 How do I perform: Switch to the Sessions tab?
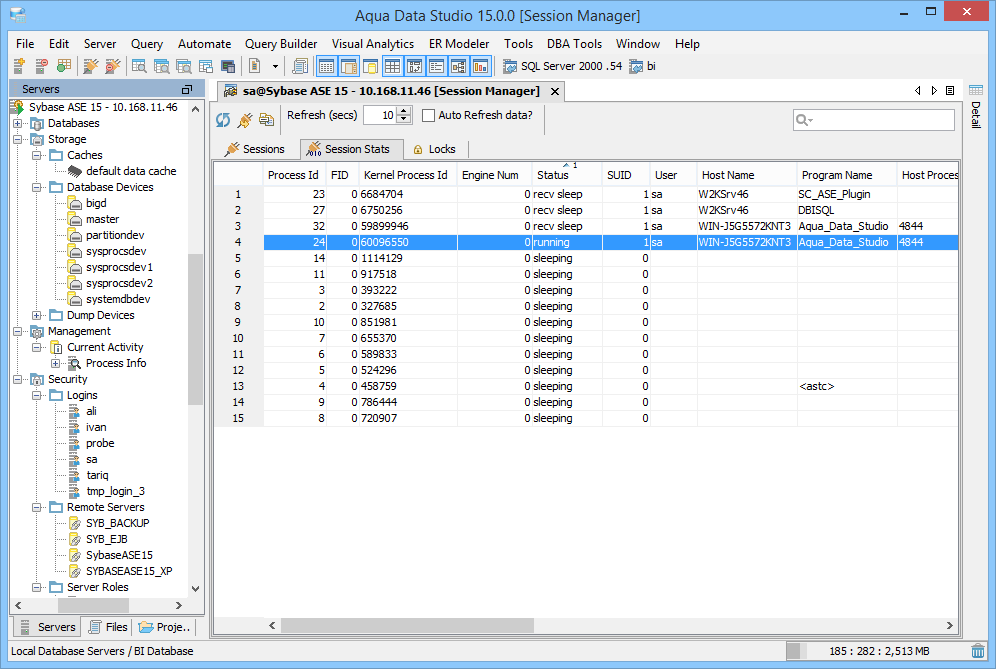pyautogui.click(x=255, y=149)
